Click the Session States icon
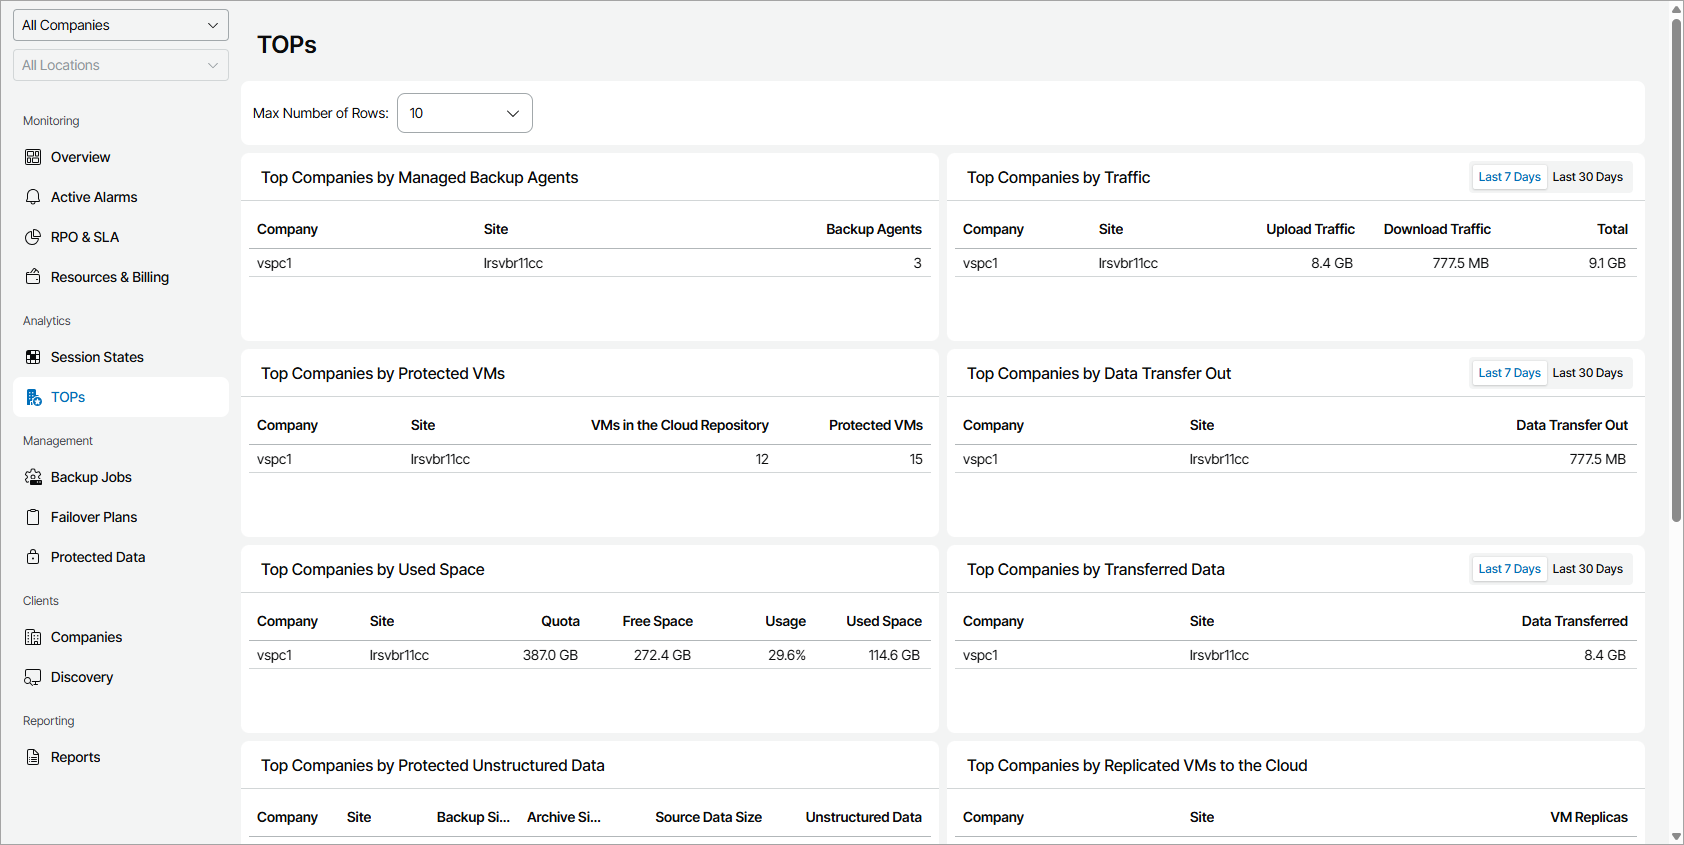Screen dimensions: 1684x845 click(33, 357)
